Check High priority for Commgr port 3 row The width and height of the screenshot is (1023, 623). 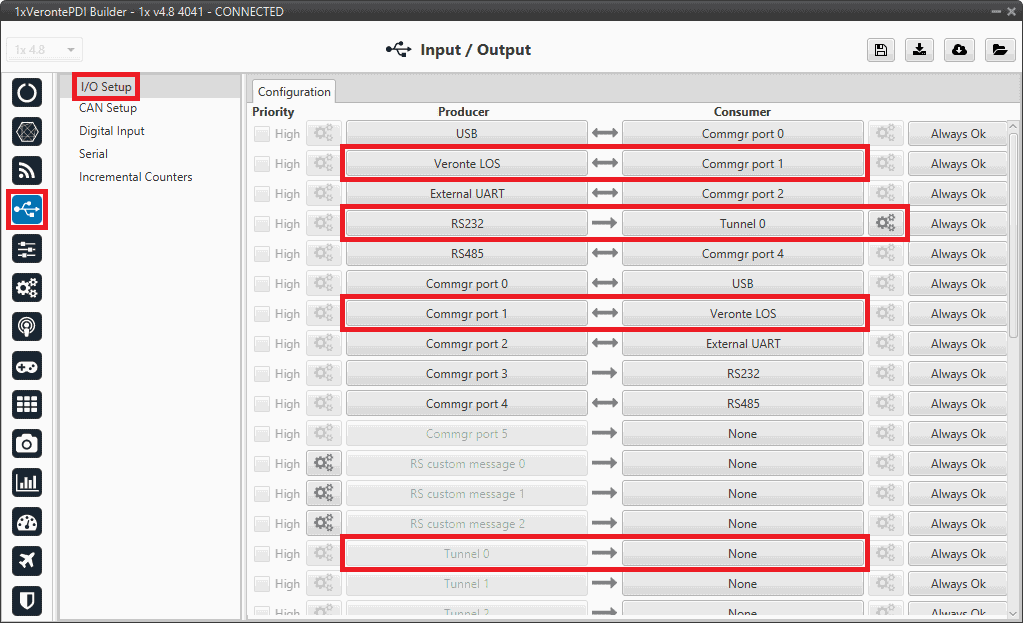tap(262, 374)
